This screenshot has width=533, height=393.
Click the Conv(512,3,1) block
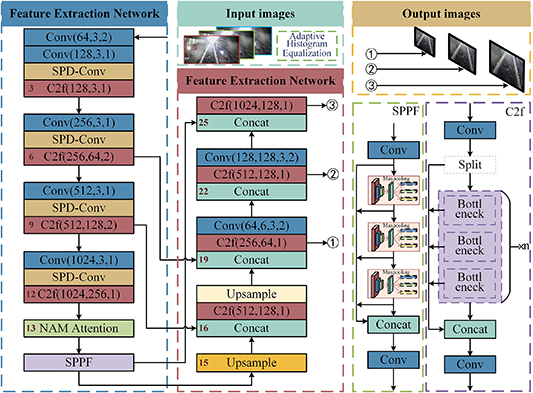tap(79, 191)
